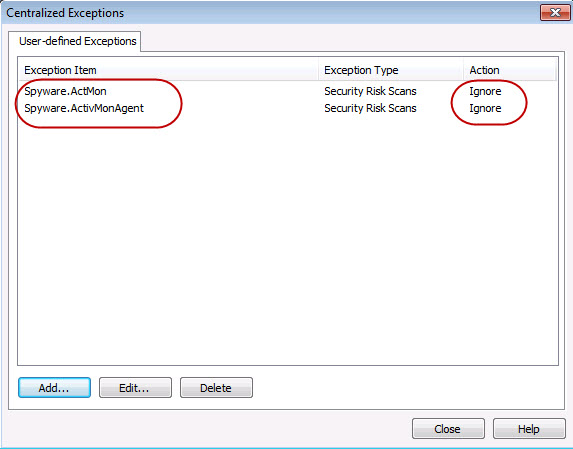Select the Spyware.ActivMonAgent exception row
The width and height of the screenshot is (573, 449).
288,108
